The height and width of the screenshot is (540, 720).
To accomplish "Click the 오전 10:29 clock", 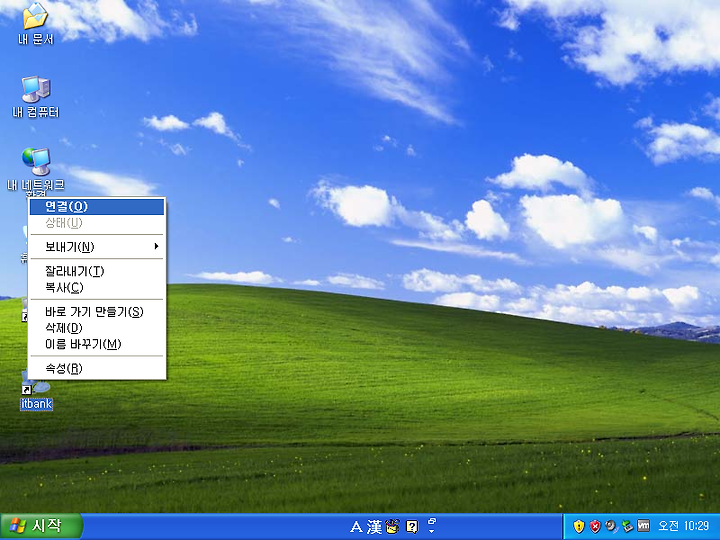I will click(x=684, y=526).
